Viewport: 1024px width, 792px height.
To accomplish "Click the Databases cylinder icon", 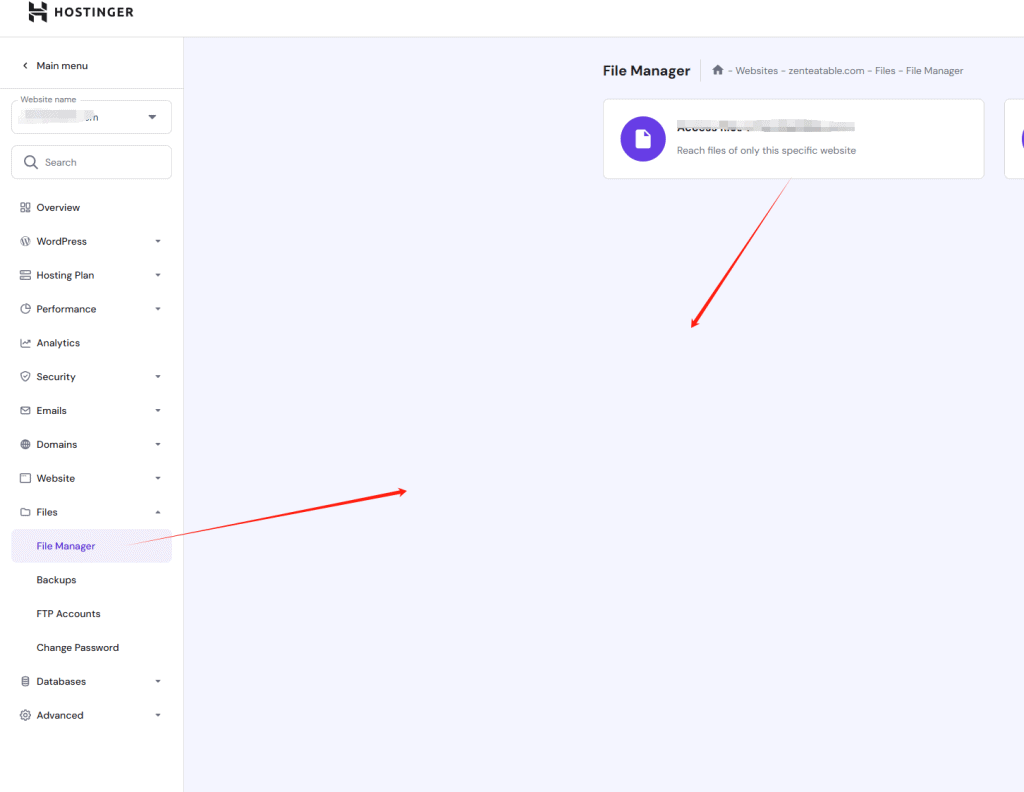I will [x=25, y=682].
